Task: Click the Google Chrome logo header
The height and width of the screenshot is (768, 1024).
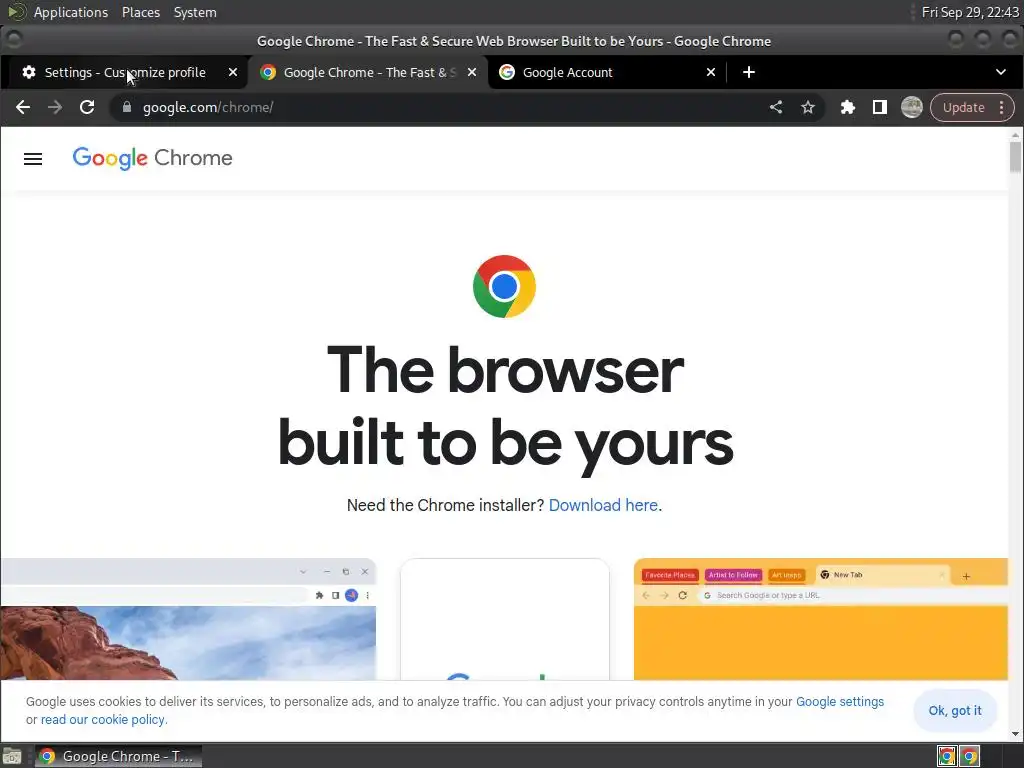Action: 152,158
